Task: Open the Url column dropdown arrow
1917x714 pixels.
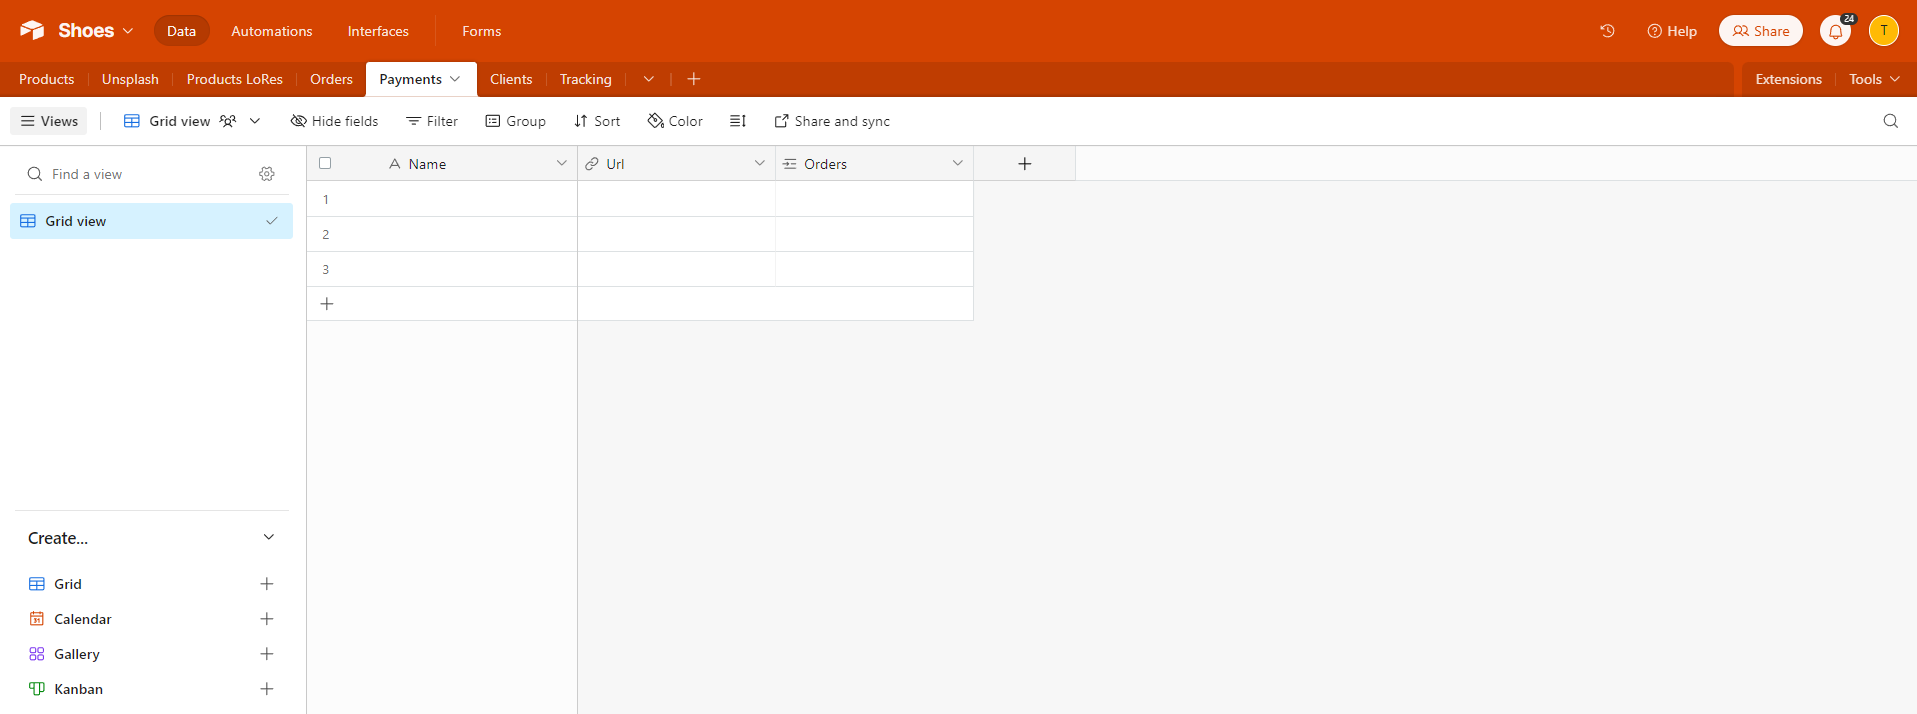Action: click(759, 163)
